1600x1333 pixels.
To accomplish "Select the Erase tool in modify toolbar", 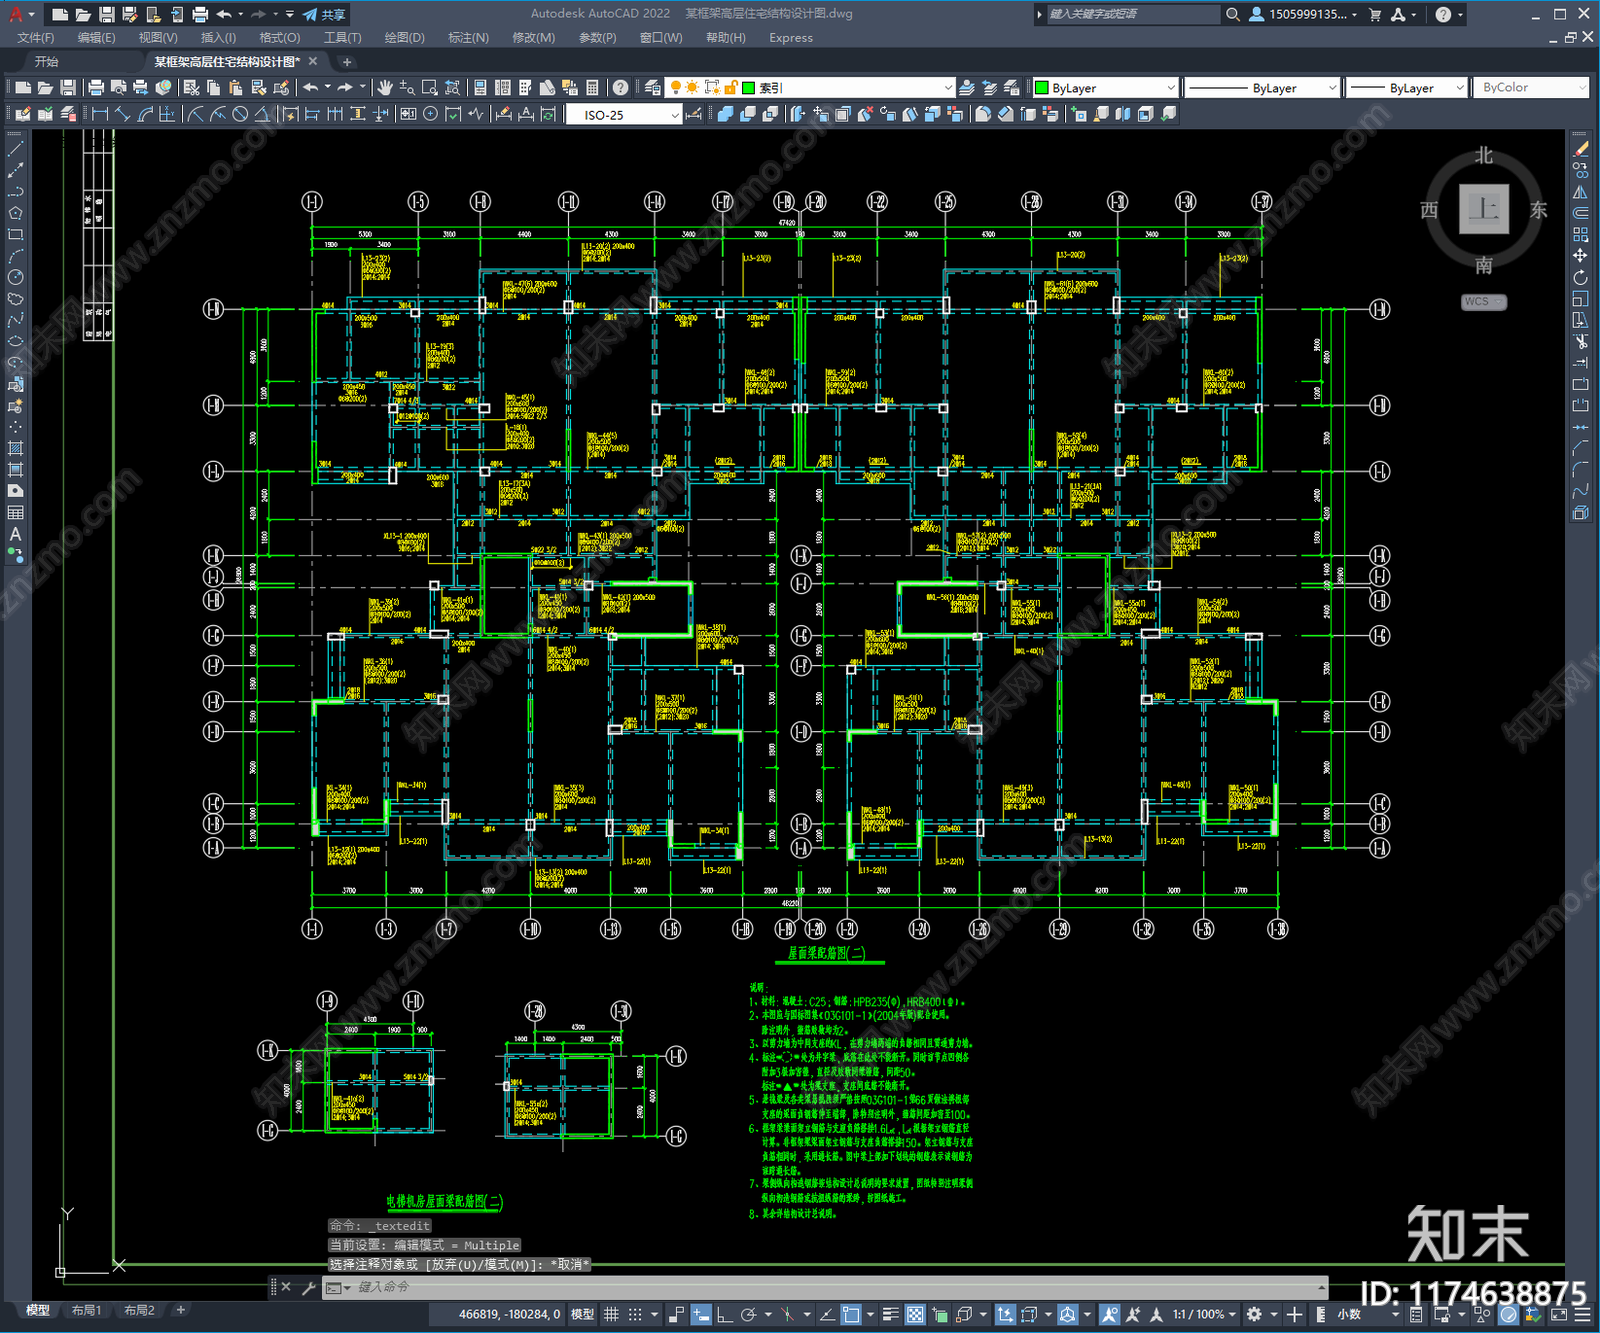I will 1581,148.
